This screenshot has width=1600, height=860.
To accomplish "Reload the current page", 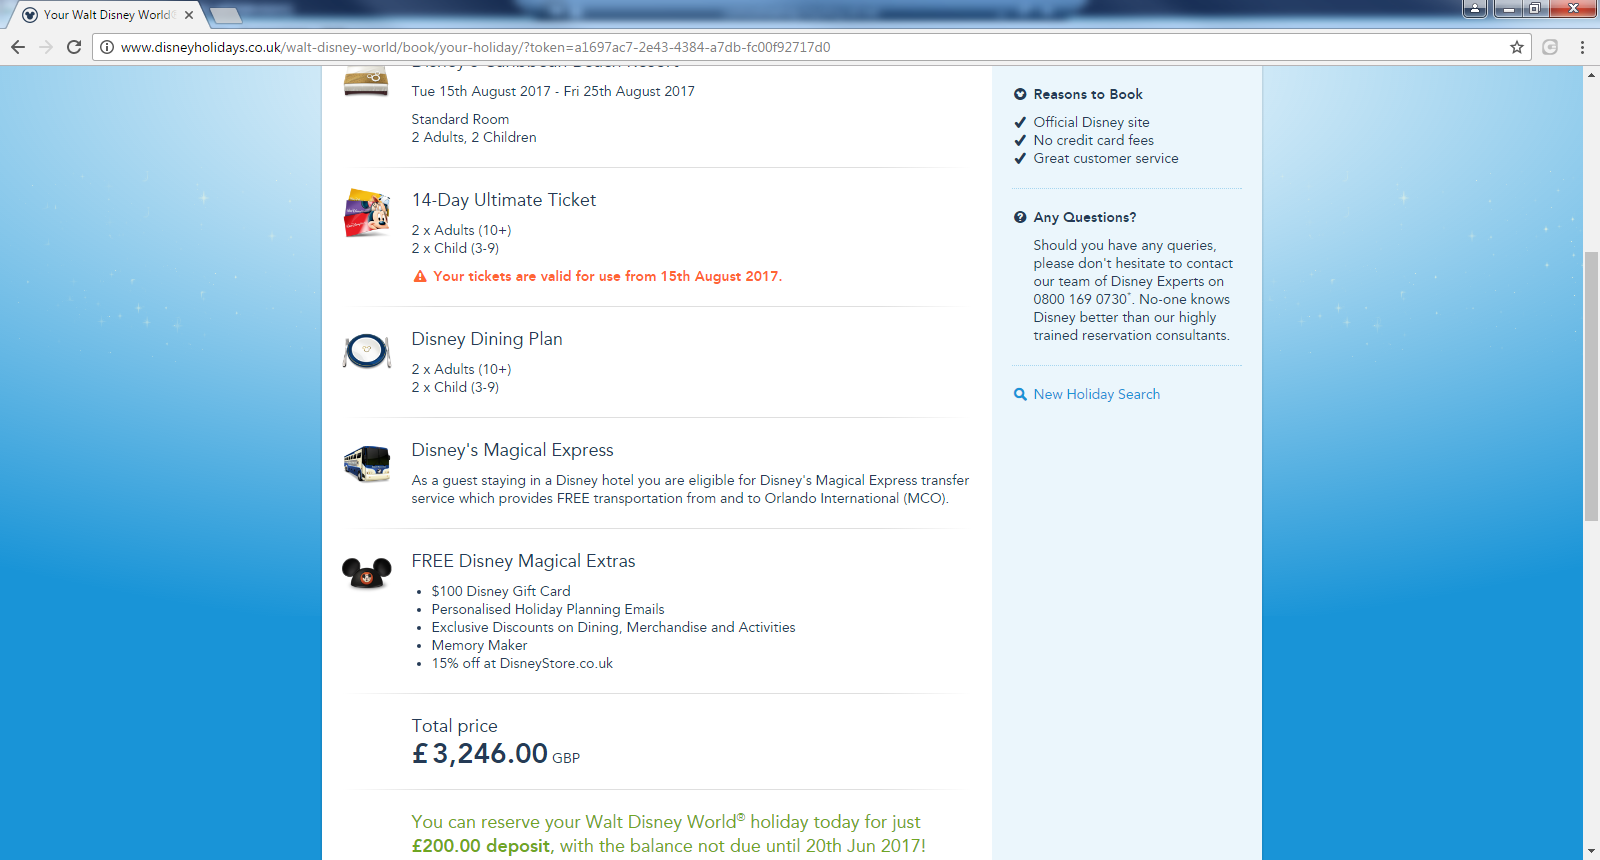I will coord(74,47).
